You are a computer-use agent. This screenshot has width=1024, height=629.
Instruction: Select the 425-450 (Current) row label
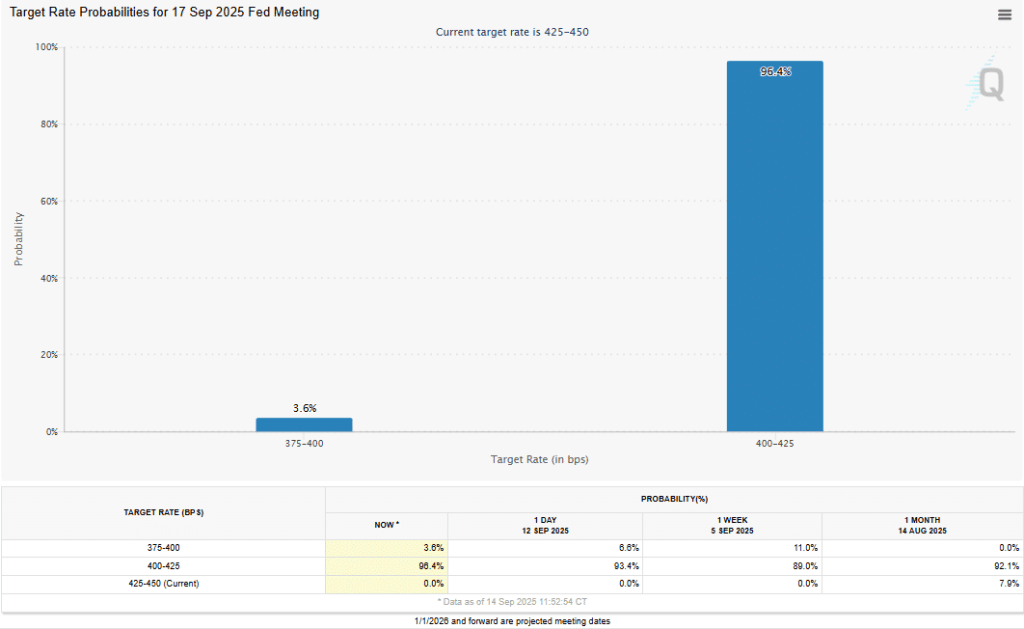[162, 583]
